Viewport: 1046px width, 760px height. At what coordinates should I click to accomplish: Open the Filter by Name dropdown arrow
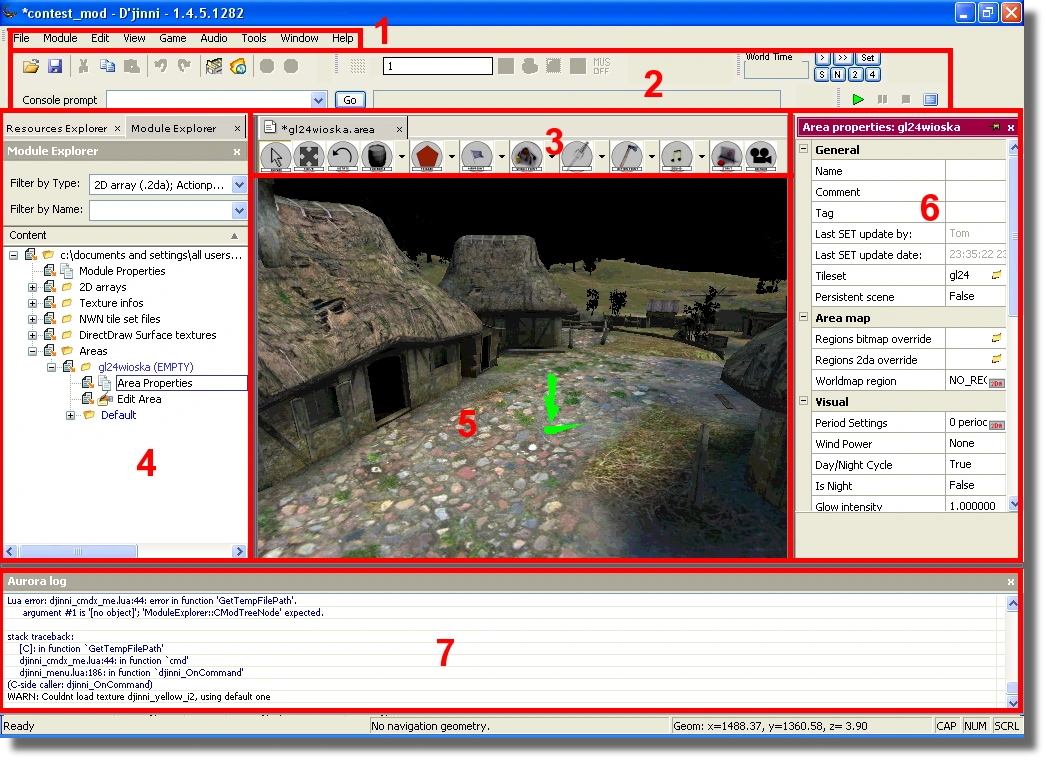tap(239, 210)
